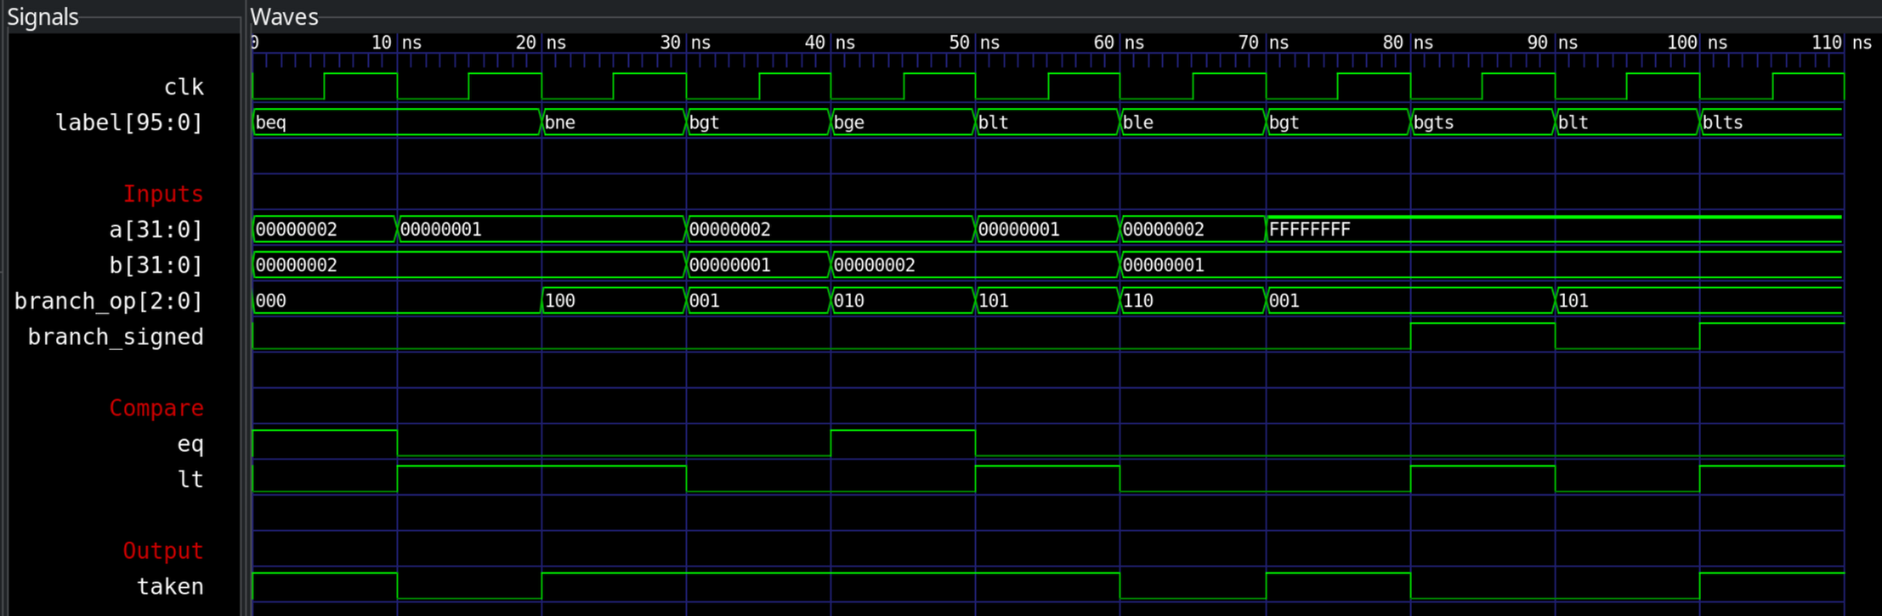Click the bne value in label row

pos(560,122)
